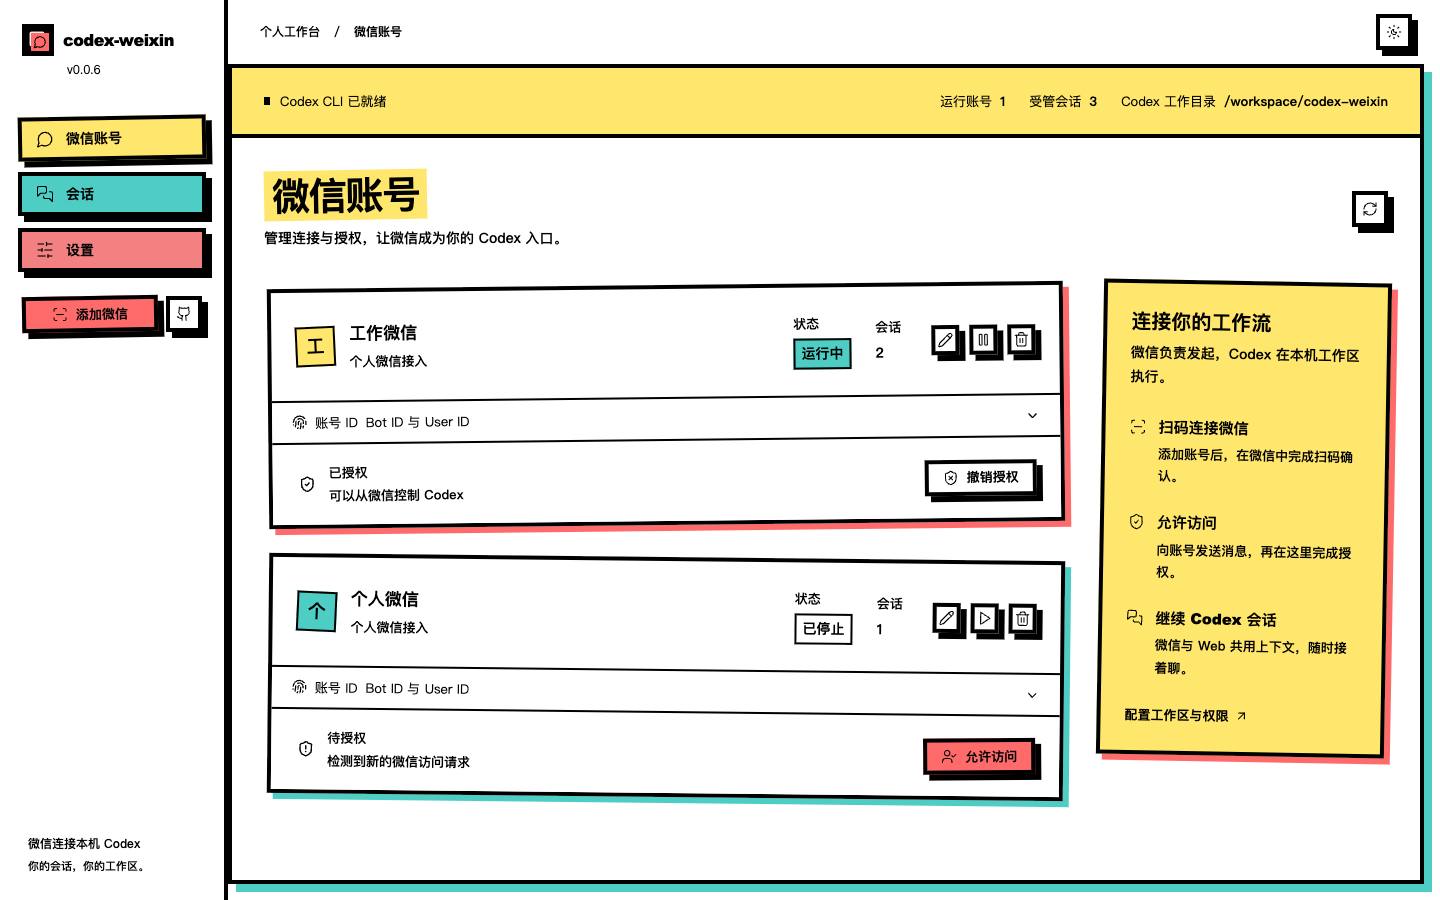Click the 受管会话 3 status entry

[1063, 101]
